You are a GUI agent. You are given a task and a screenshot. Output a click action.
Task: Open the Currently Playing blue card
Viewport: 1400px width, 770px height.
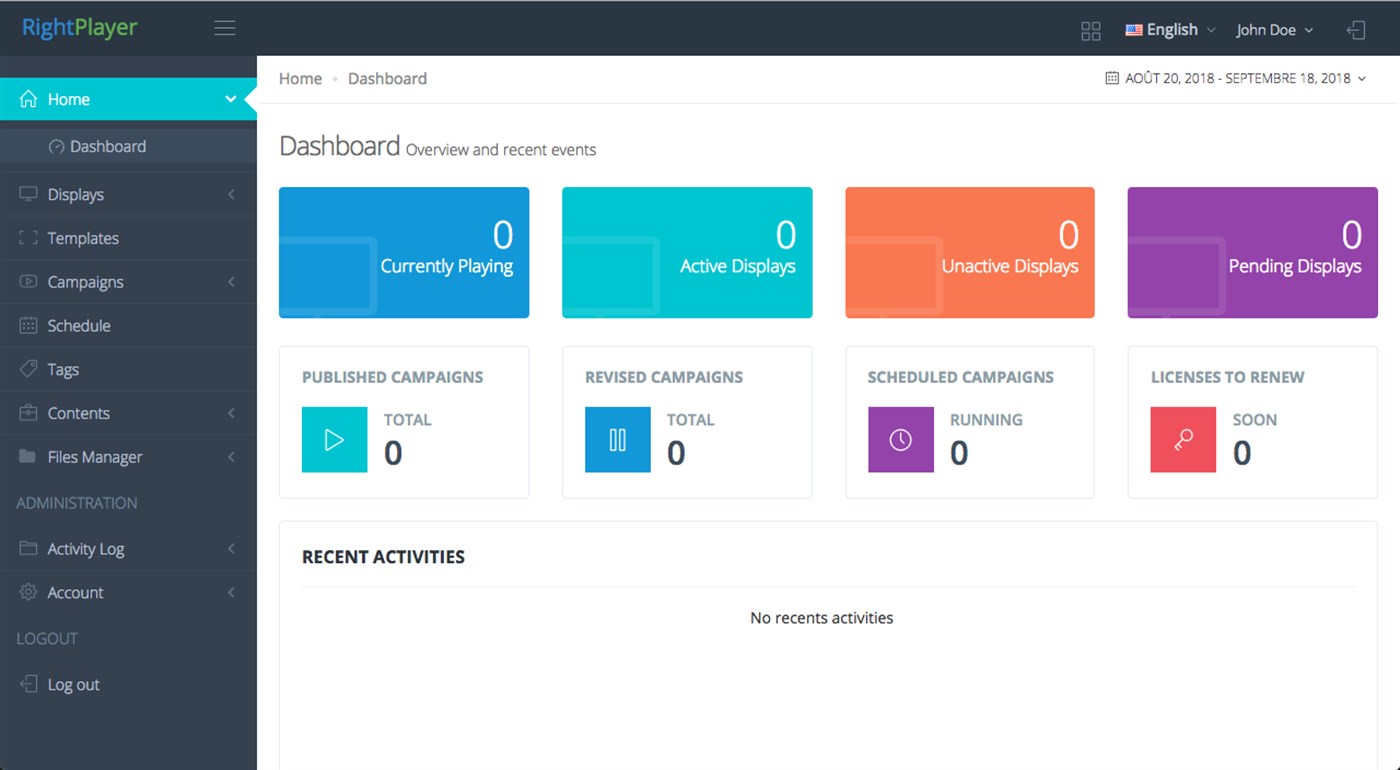[404, 252]
